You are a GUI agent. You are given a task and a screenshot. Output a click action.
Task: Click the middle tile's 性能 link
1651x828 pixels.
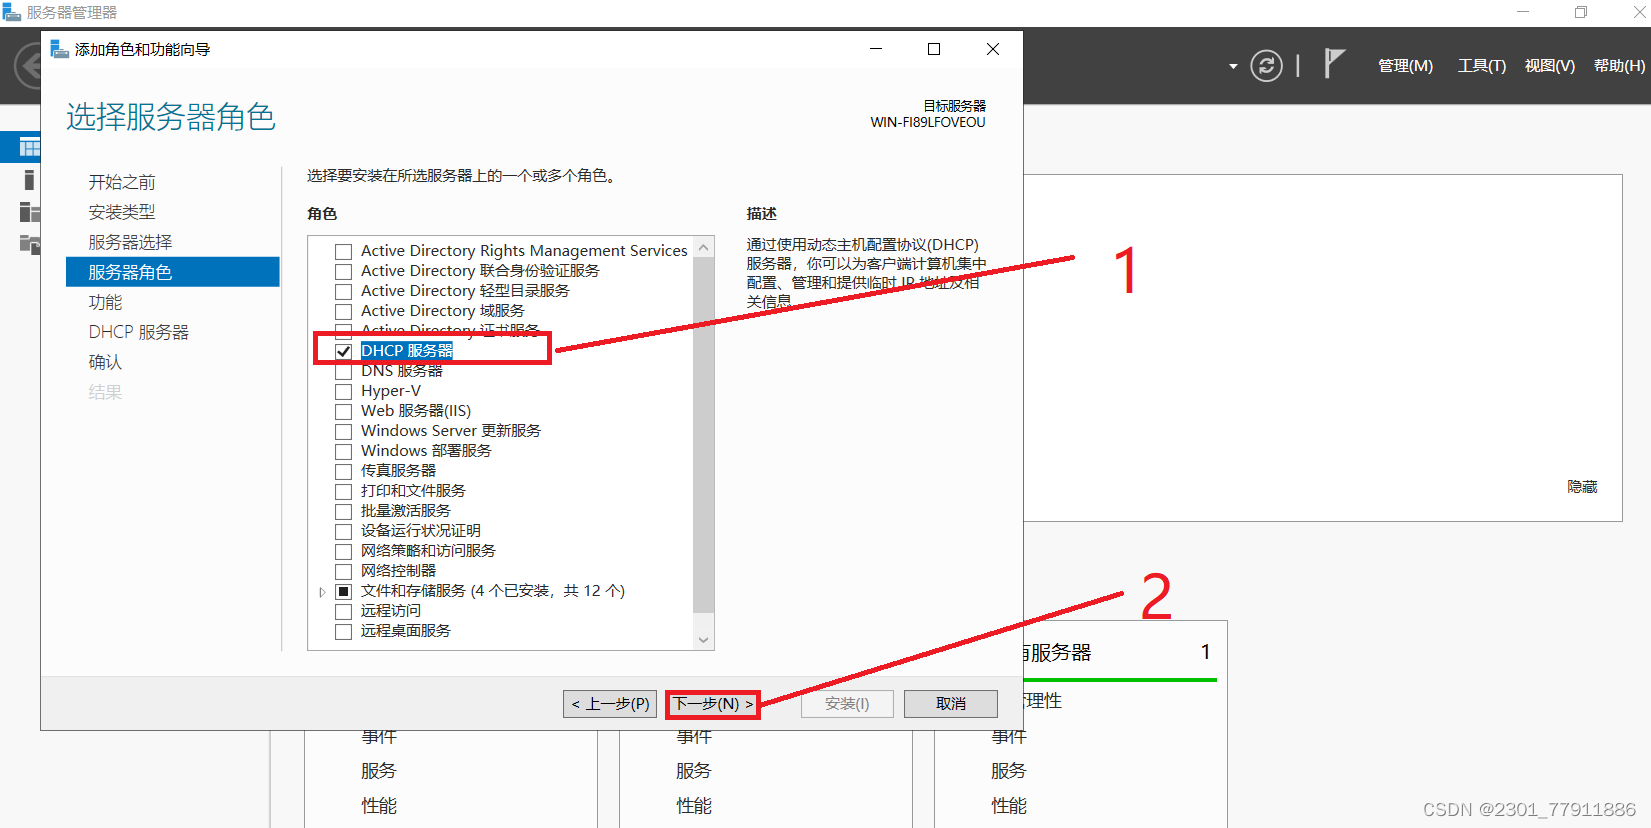[x=693, y=806]
